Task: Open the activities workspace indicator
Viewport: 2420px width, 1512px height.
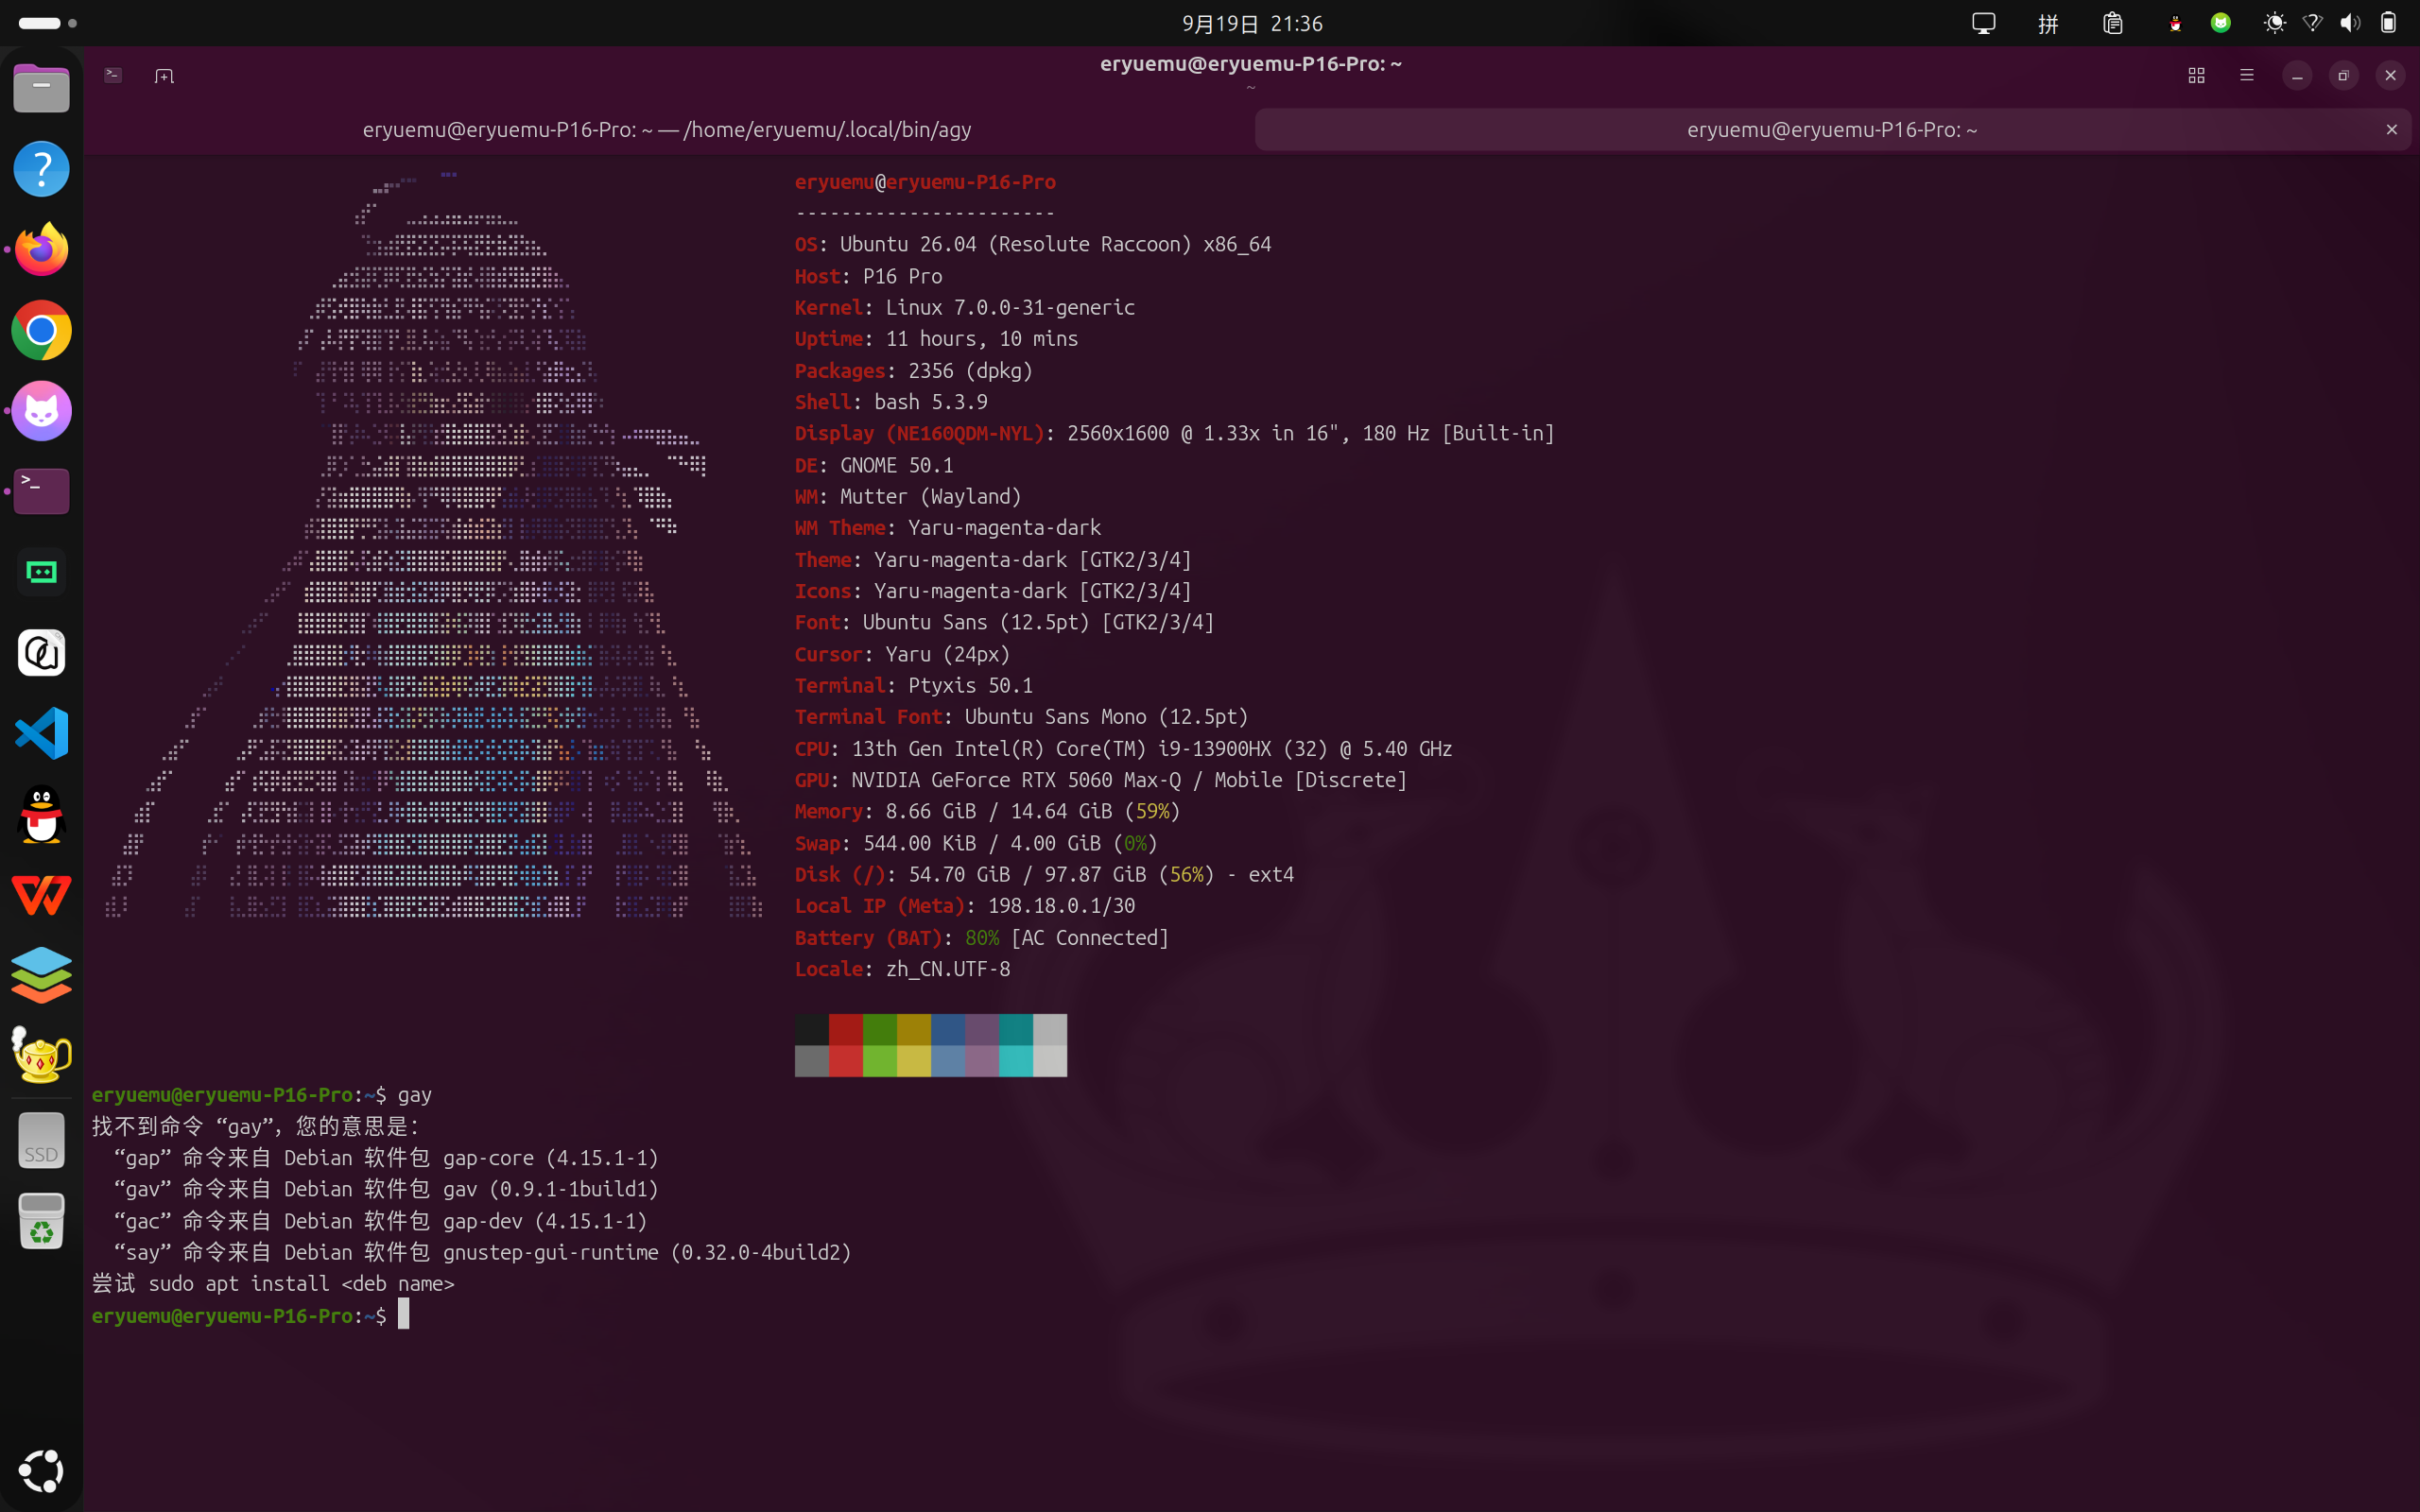Action: click(47, 23)
